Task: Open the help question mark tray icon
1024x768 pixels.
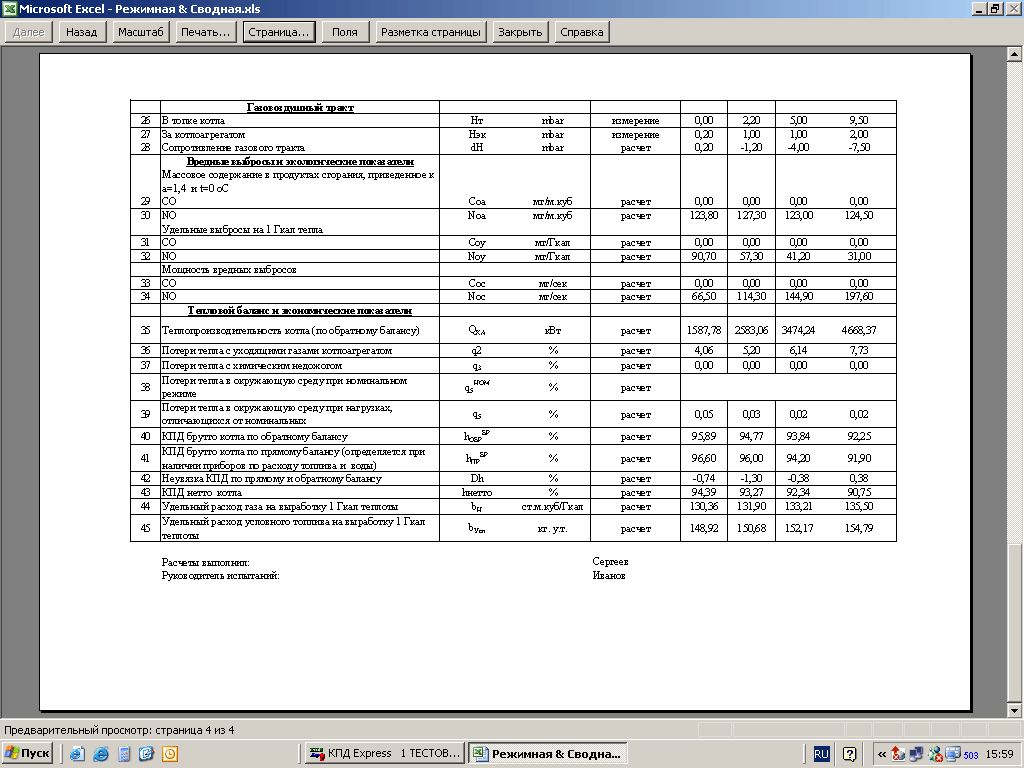Action: click(850, 754)
